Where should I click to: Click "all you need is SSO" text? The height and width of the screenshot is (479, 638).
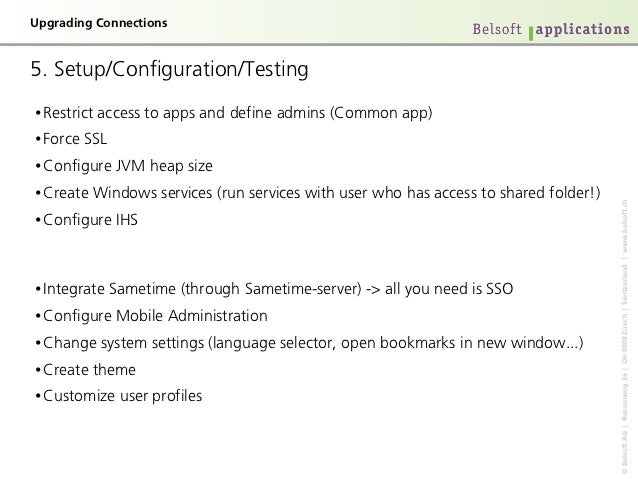click(x=449, y=289)
